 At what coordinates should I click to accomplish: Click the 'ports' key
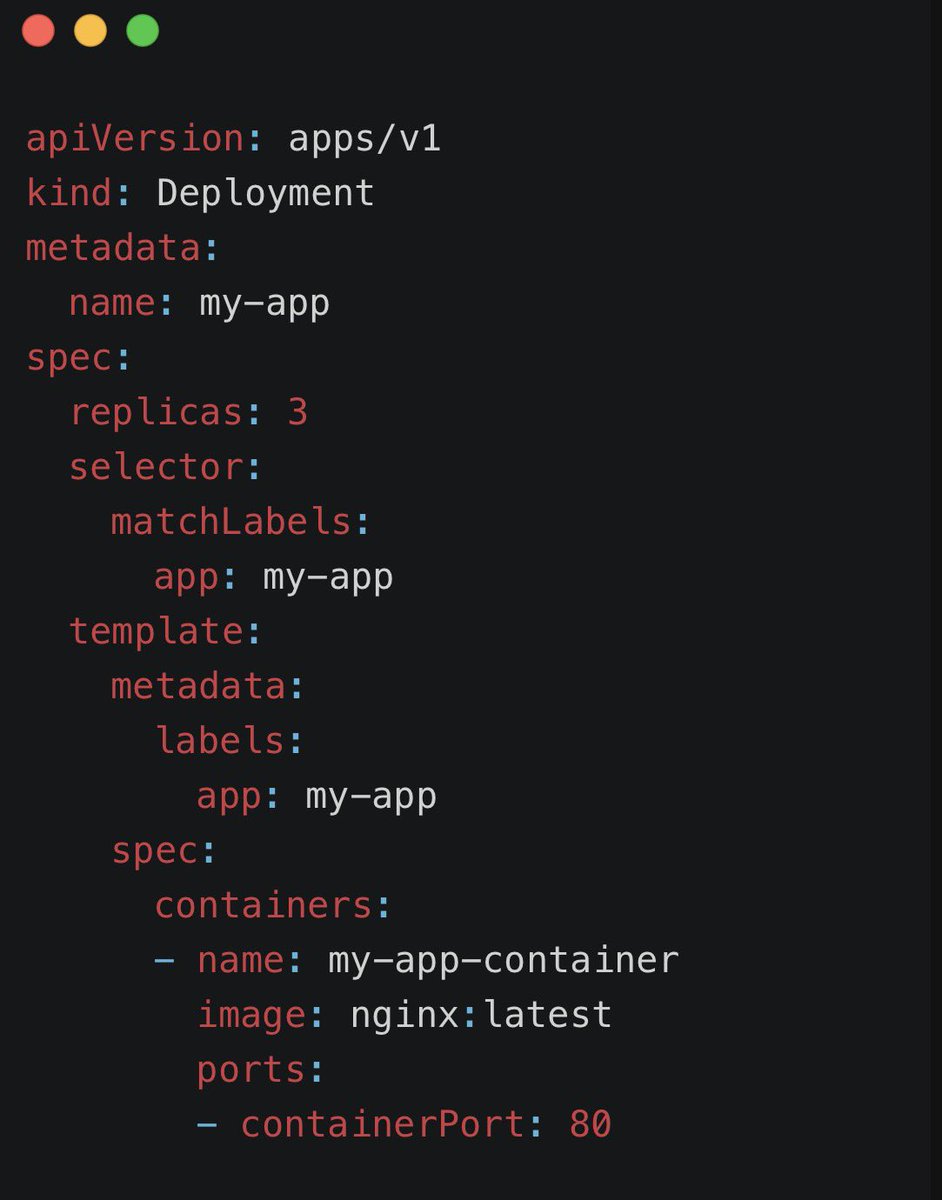click(x=252, y=1070)
